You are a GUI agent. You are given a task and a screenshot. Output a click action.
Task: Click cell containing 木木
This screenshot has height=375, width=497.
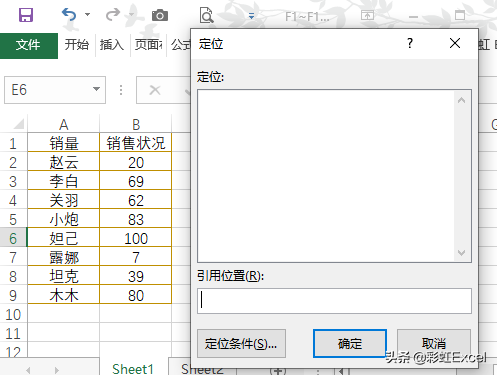(x=64, y=295)
